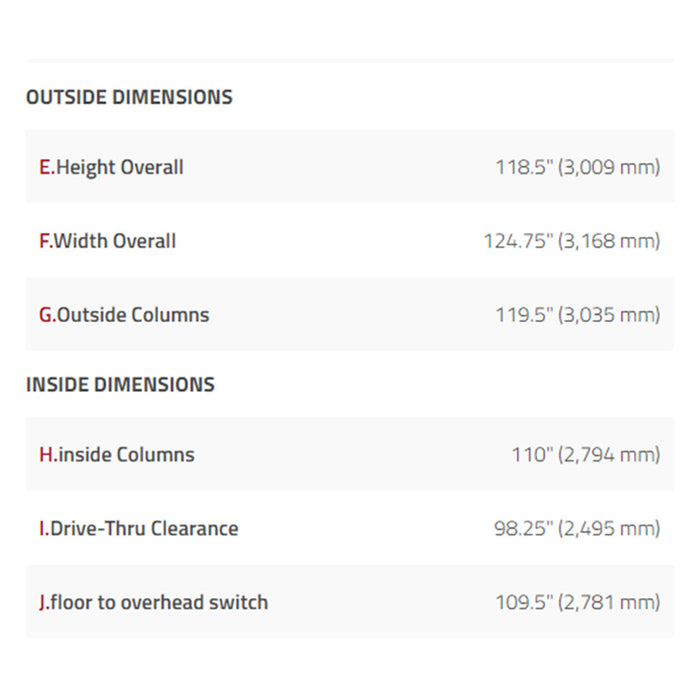Click the OUTSIDE DIMENSIONS heading
Screen dimensions: 700x700
(x=129, y=97)
